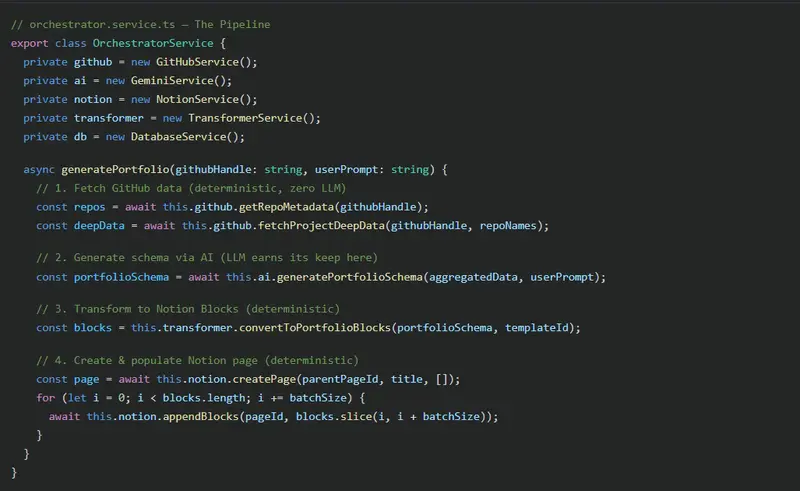The height and width of the screenshot is (491, 800).
Task: Click the userPrompt parameter in method signature
Action: (x=346, y=169)
